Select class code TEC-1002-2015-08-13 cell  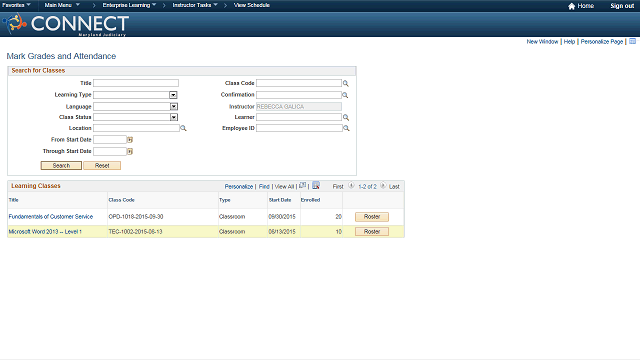point(135,232)
